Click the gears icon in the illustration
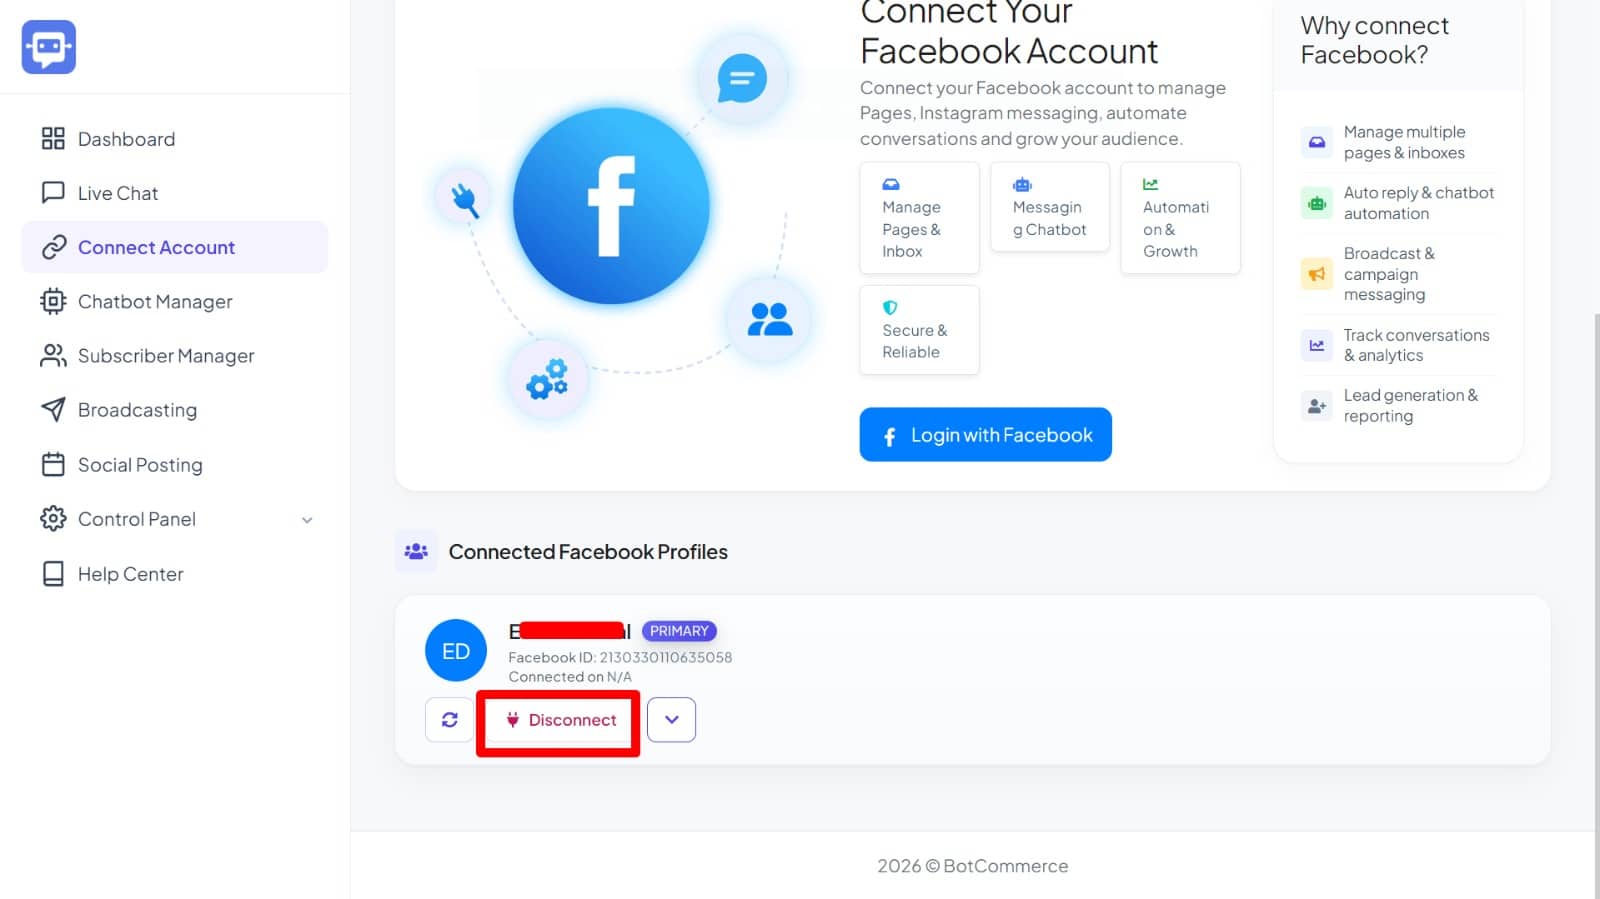1600x899 pixels. click(x=548, y=379)
